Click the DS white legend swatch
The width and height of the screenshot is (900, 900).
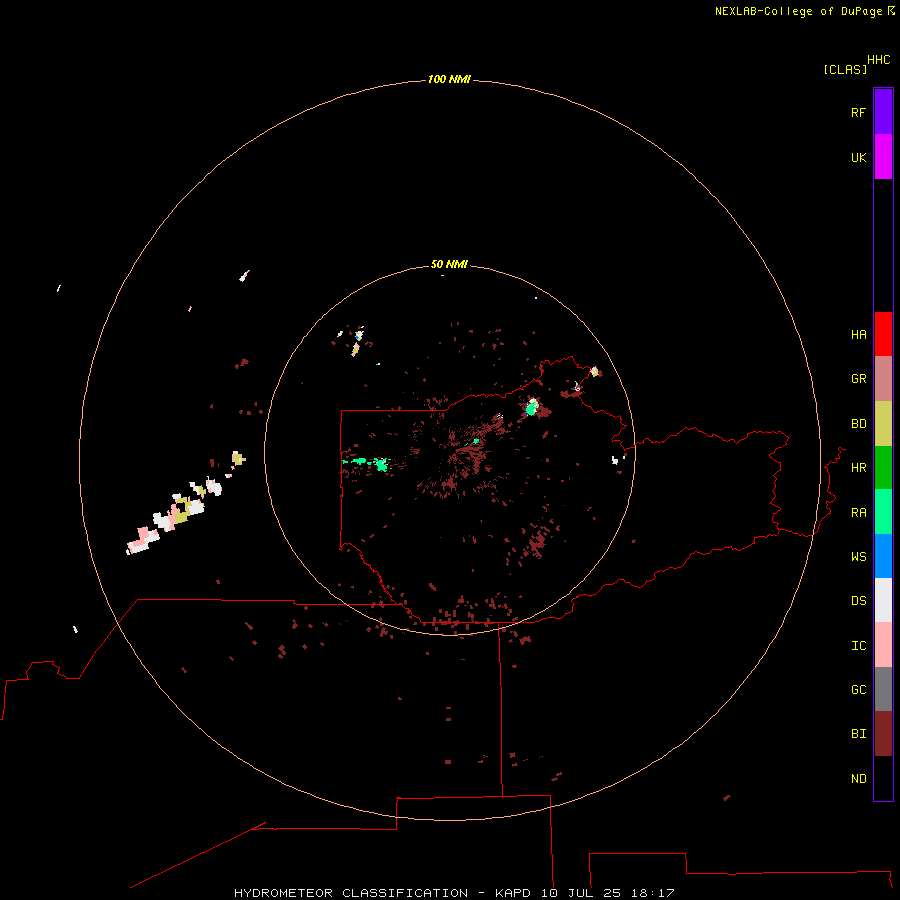coord(883,600)
